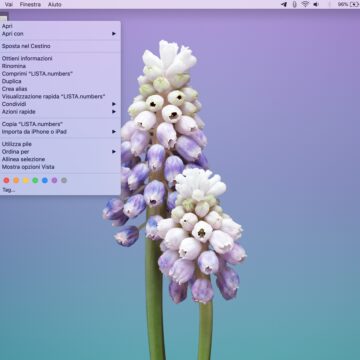Select Visualizzazione rapida "LISTA.numbers"
Screen dimensions: 360x360
click(x=60, y=97)
